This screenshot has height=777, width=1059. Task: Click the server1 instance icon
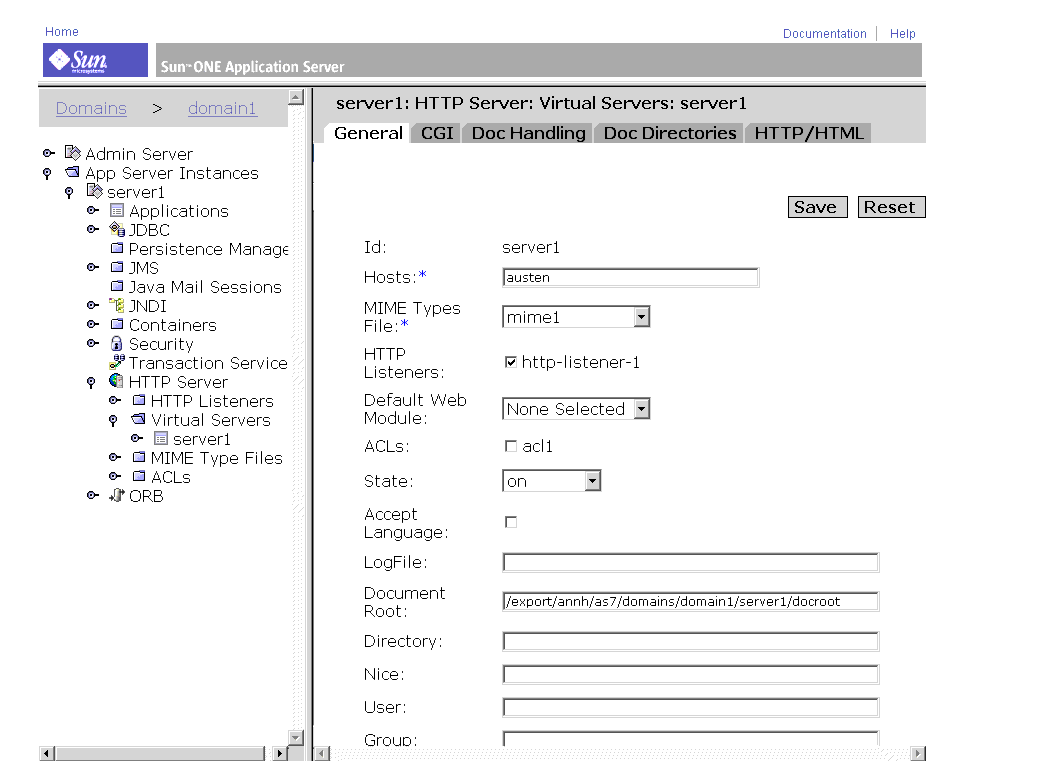(95, 191)
